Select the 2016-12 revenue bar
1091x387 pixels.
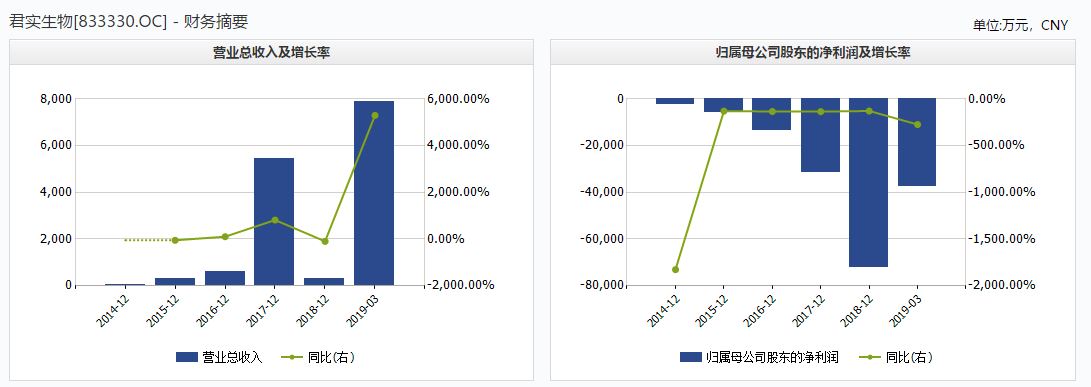tap(224, 278)
